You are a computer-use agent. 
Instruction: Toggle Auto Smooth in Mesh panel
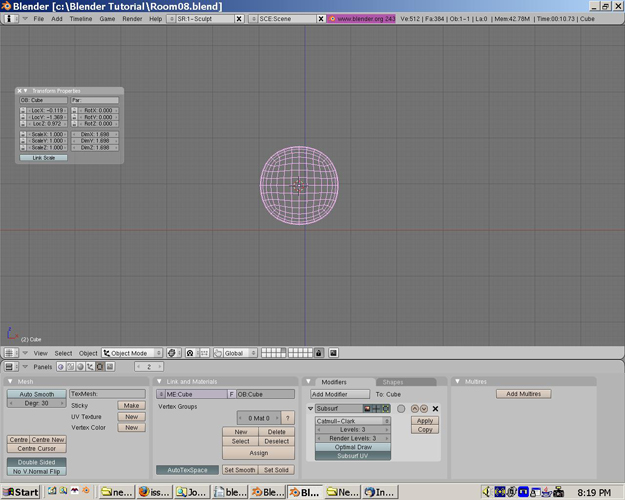[37, 394]
